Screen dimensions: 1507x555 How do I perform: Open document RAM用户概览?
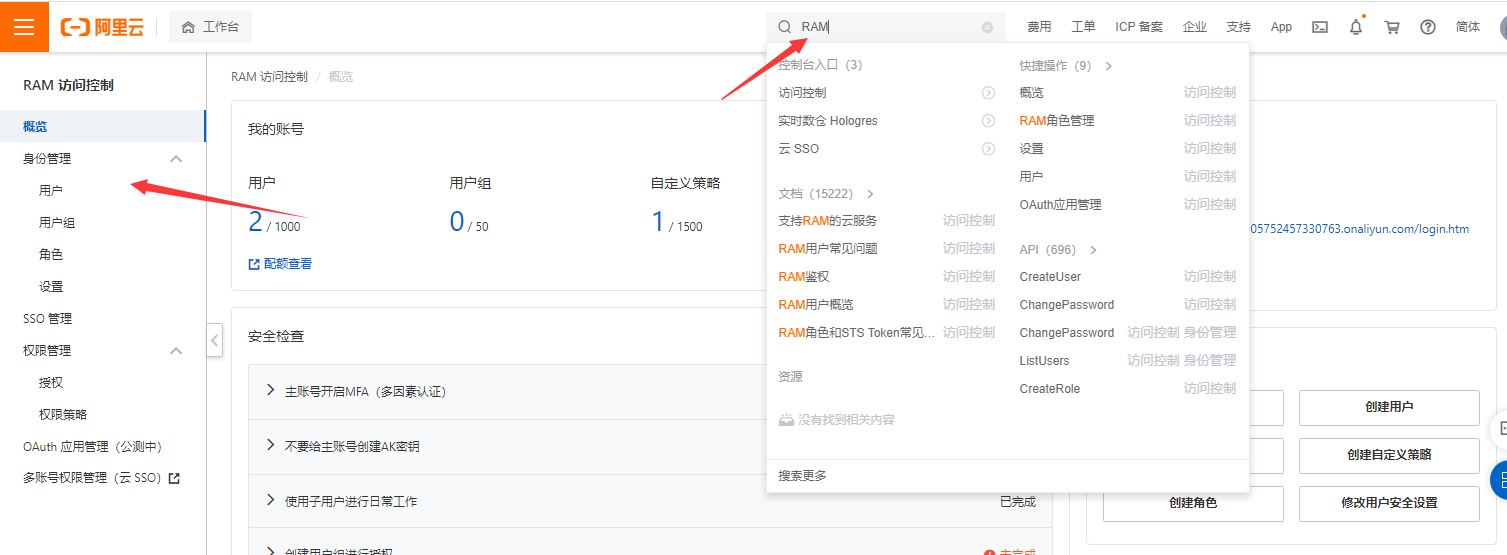(815, 305)
